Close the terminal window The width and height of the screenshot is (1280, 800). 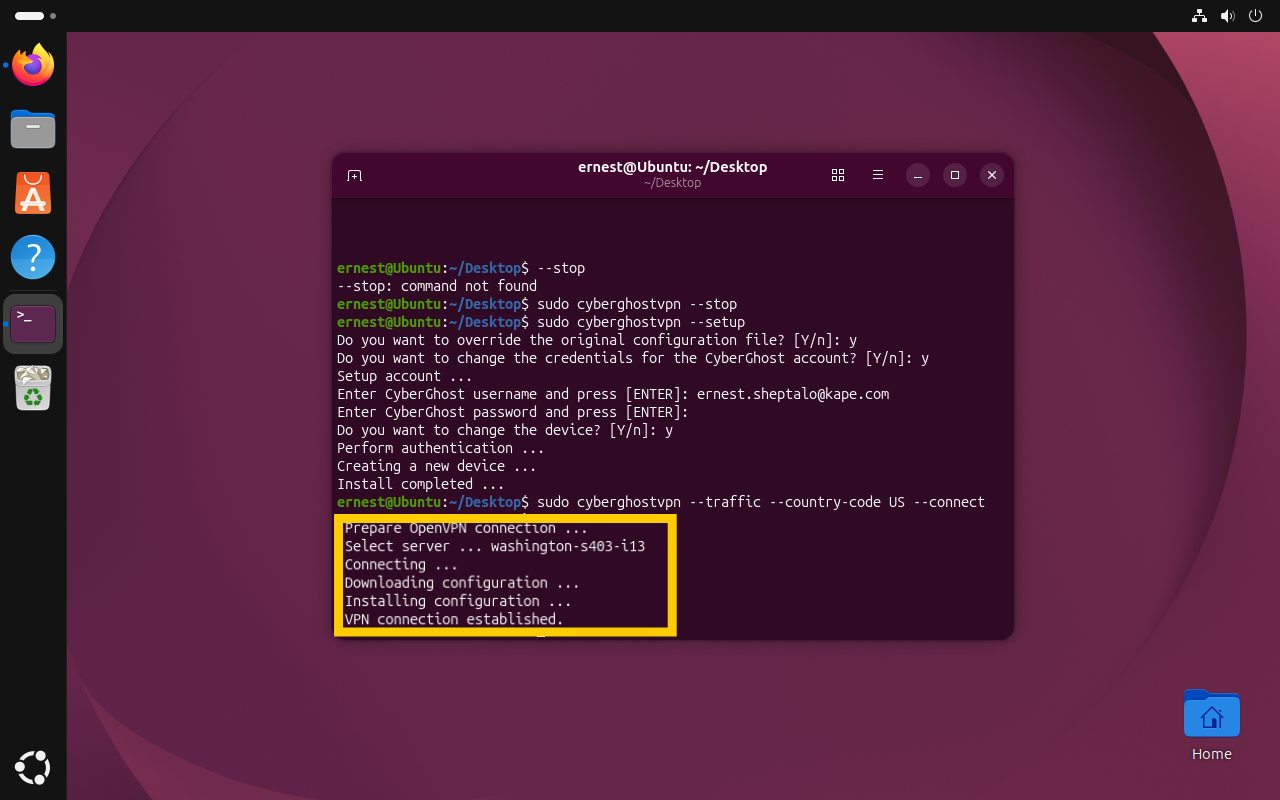991,175
